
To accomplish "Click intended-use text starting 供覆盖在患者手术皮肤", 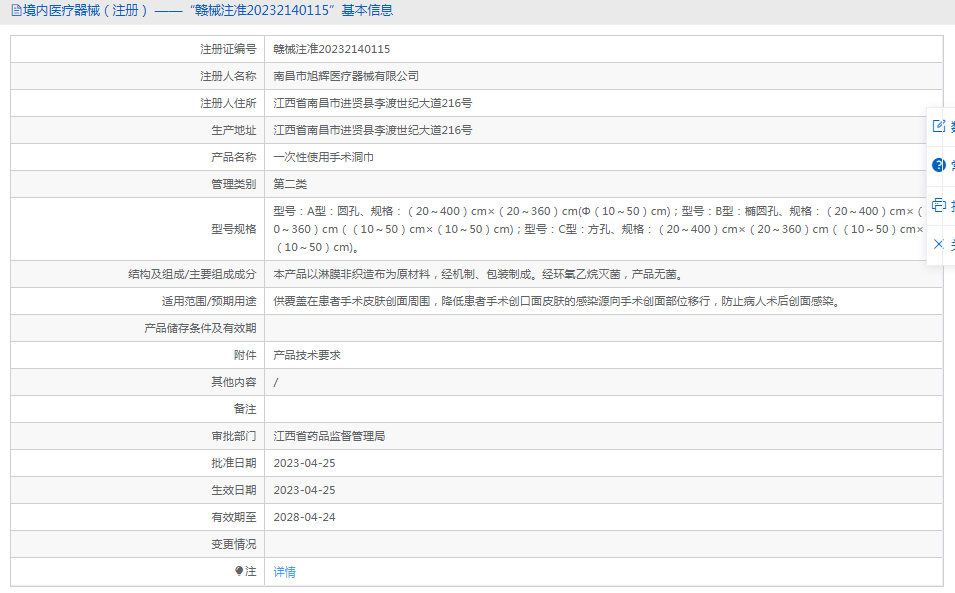I will [x=558, y=301].
